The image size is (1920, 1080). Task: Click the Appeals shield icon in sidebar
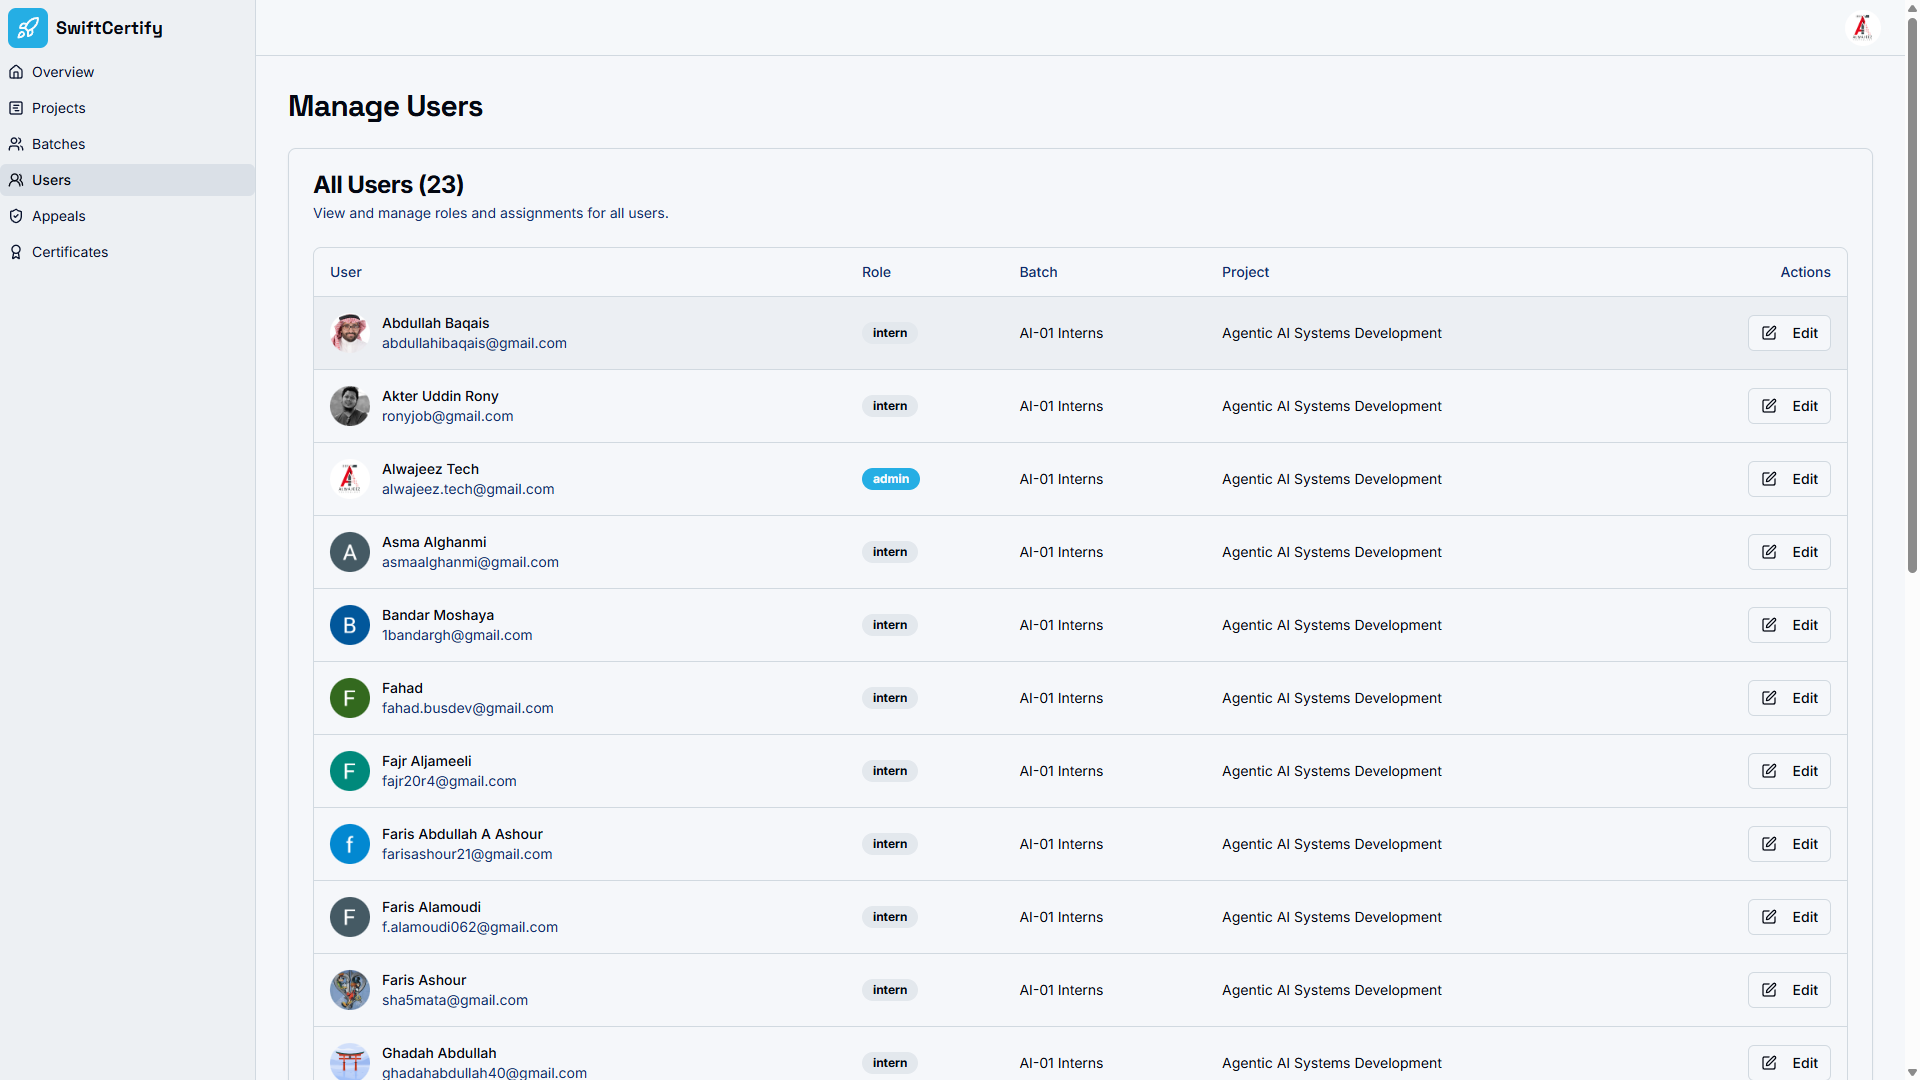pos(16,216)
